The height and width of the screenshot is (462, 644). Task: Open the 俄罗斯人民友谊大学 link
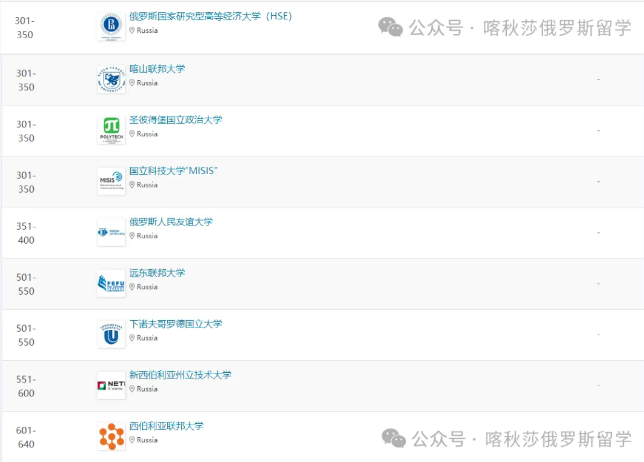(171, 222)
